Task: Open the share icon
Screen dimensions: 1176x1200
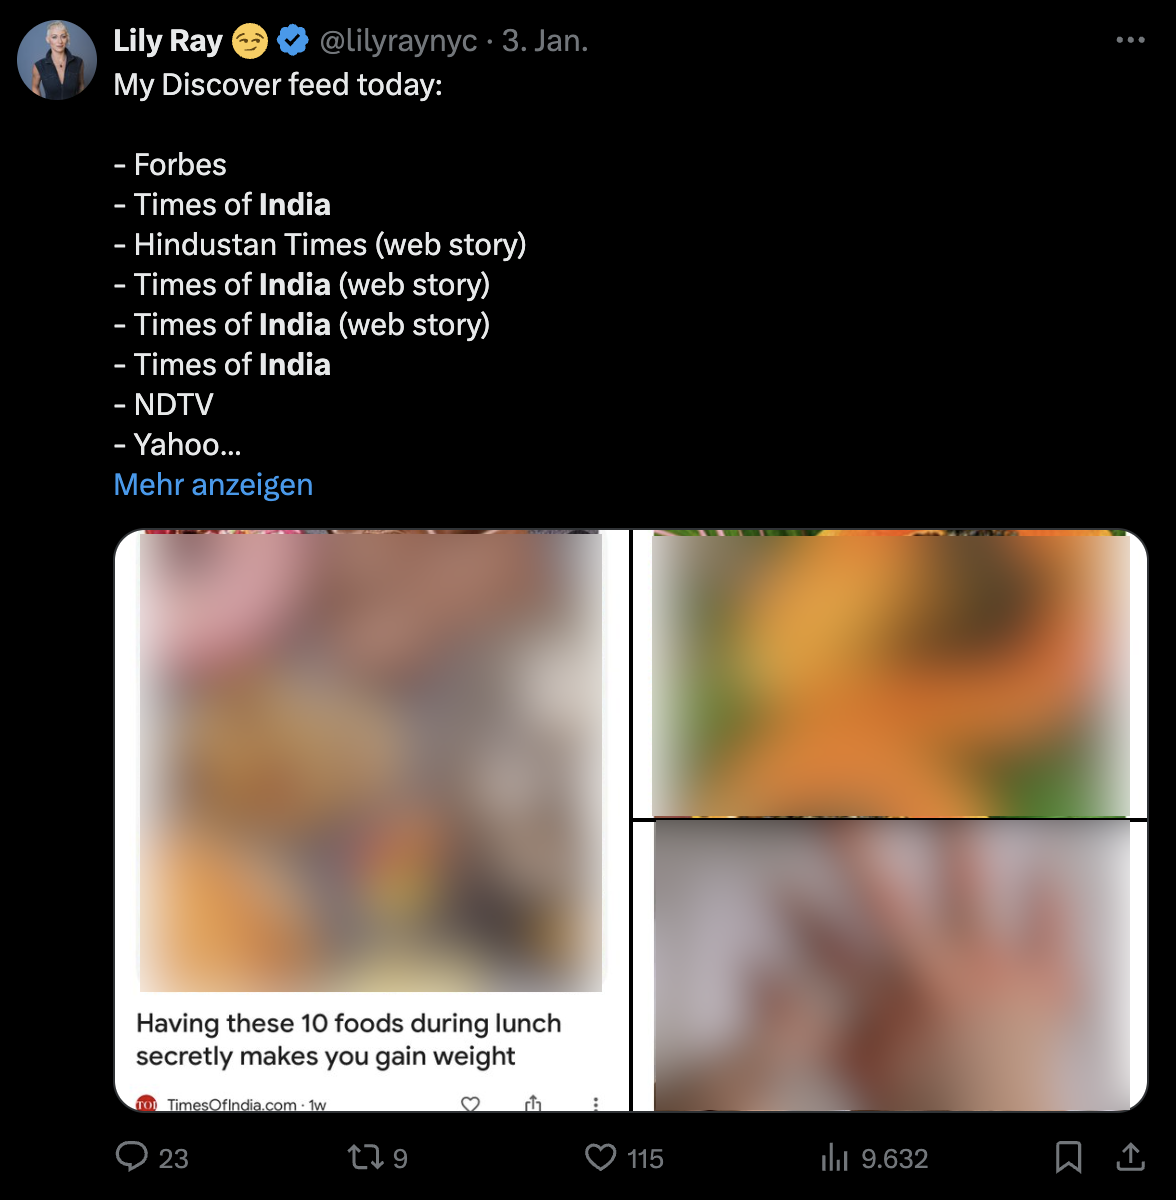Action: click(x=1131, y=1157)
